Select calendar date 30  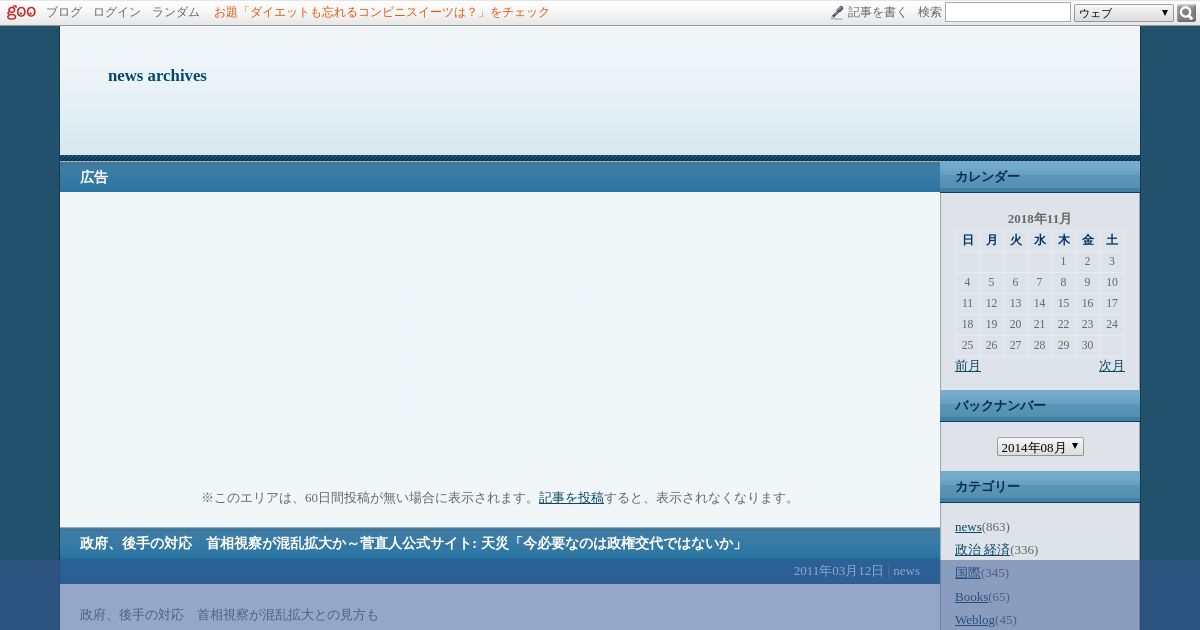pyautogui.click(x=1087, y=345)
